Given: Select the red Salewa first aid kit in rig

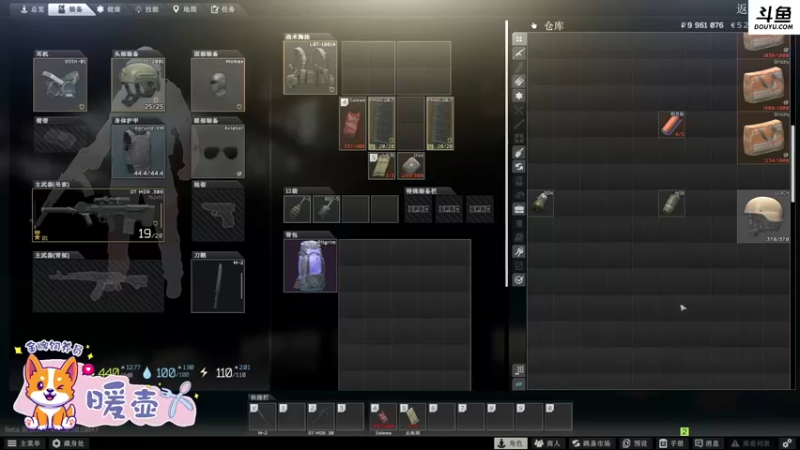Looking at the screenshot, I should [353, 123].
